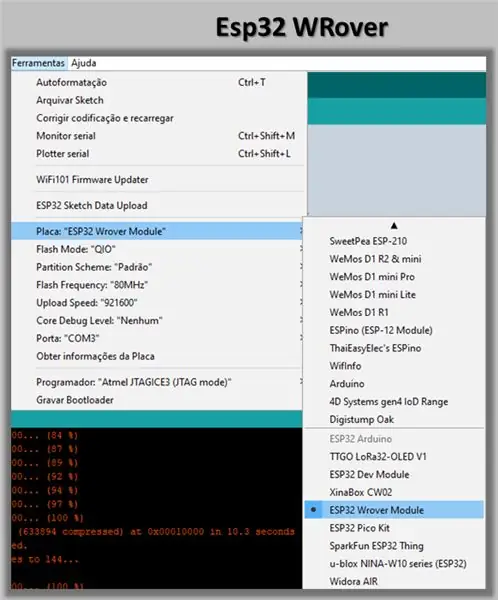Expand Upload Speed "921600" submenu
Image resolution: width=498 pixels, height=600 pixels.
tap(157, 303)
